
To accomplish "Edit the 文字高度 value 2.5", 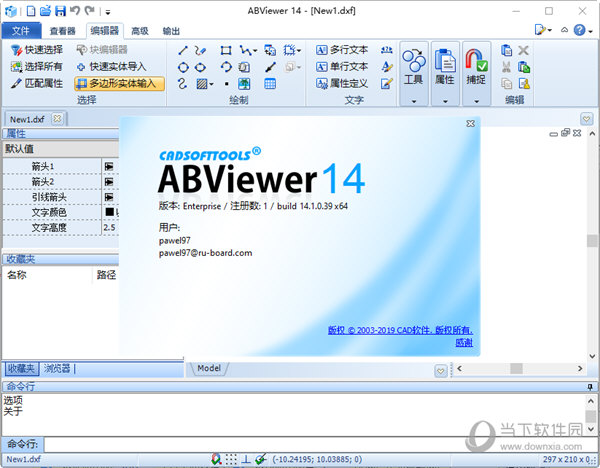I will point(111,227).
